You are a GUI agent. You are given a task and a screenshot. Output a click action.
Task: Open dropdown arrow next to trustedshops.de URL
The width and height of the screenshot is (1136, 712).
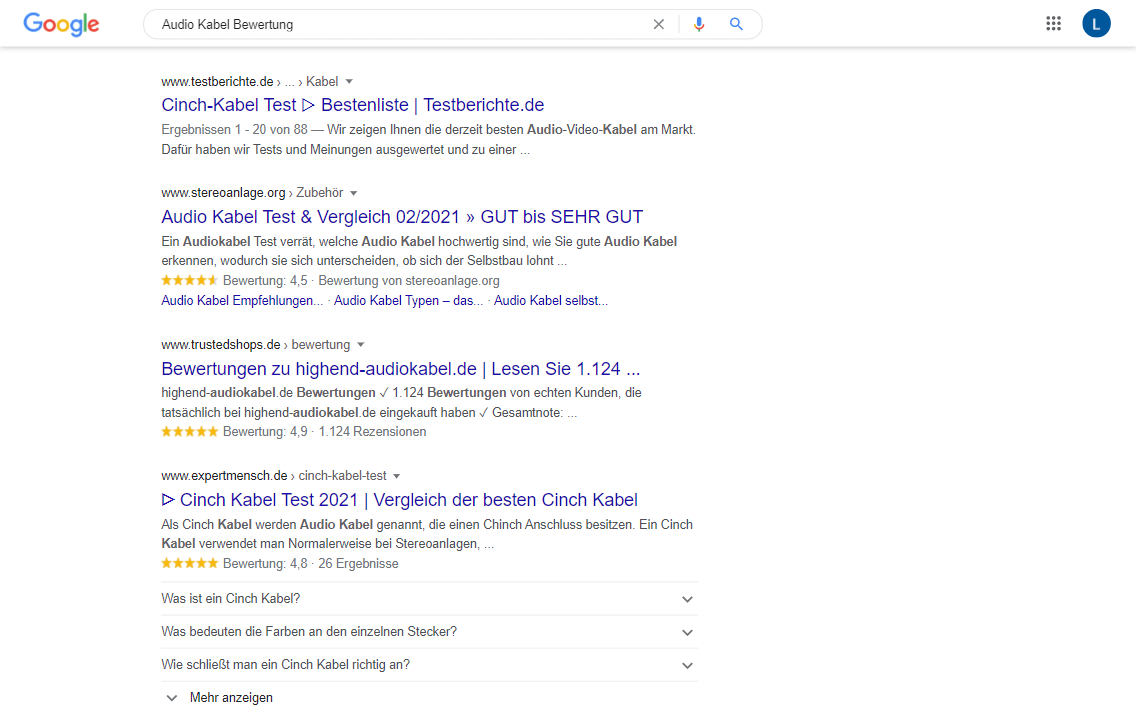pos(361,344)
